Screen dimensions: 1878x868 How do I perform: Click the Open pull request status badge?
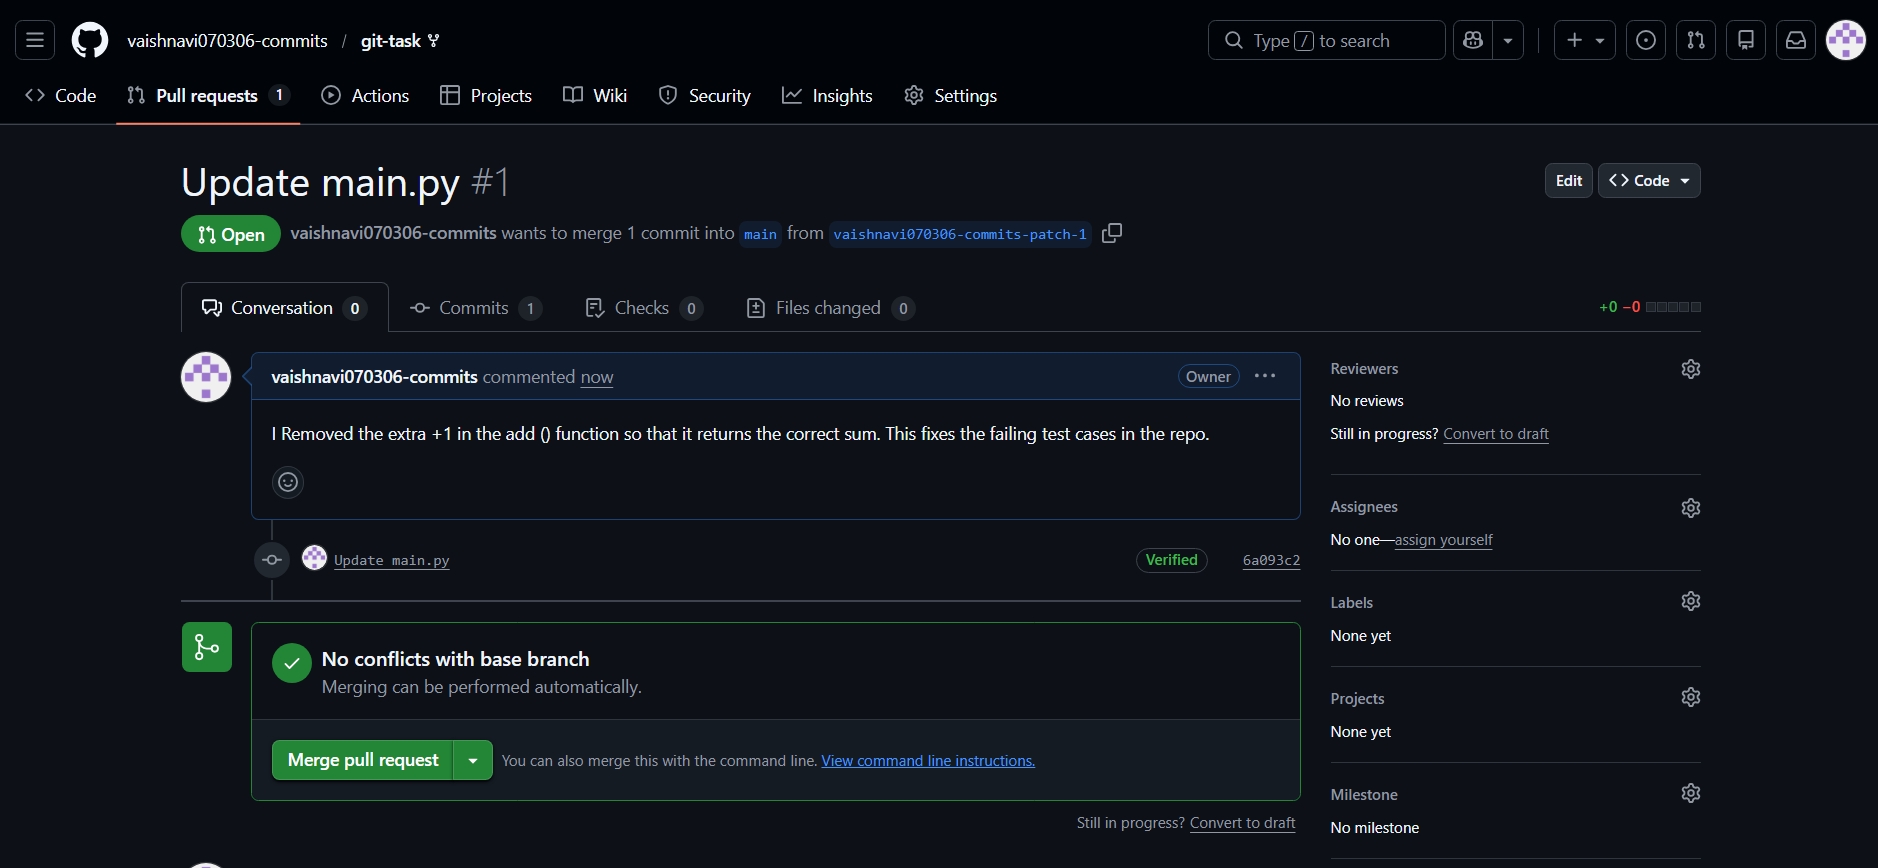click(x=231, y=234)
